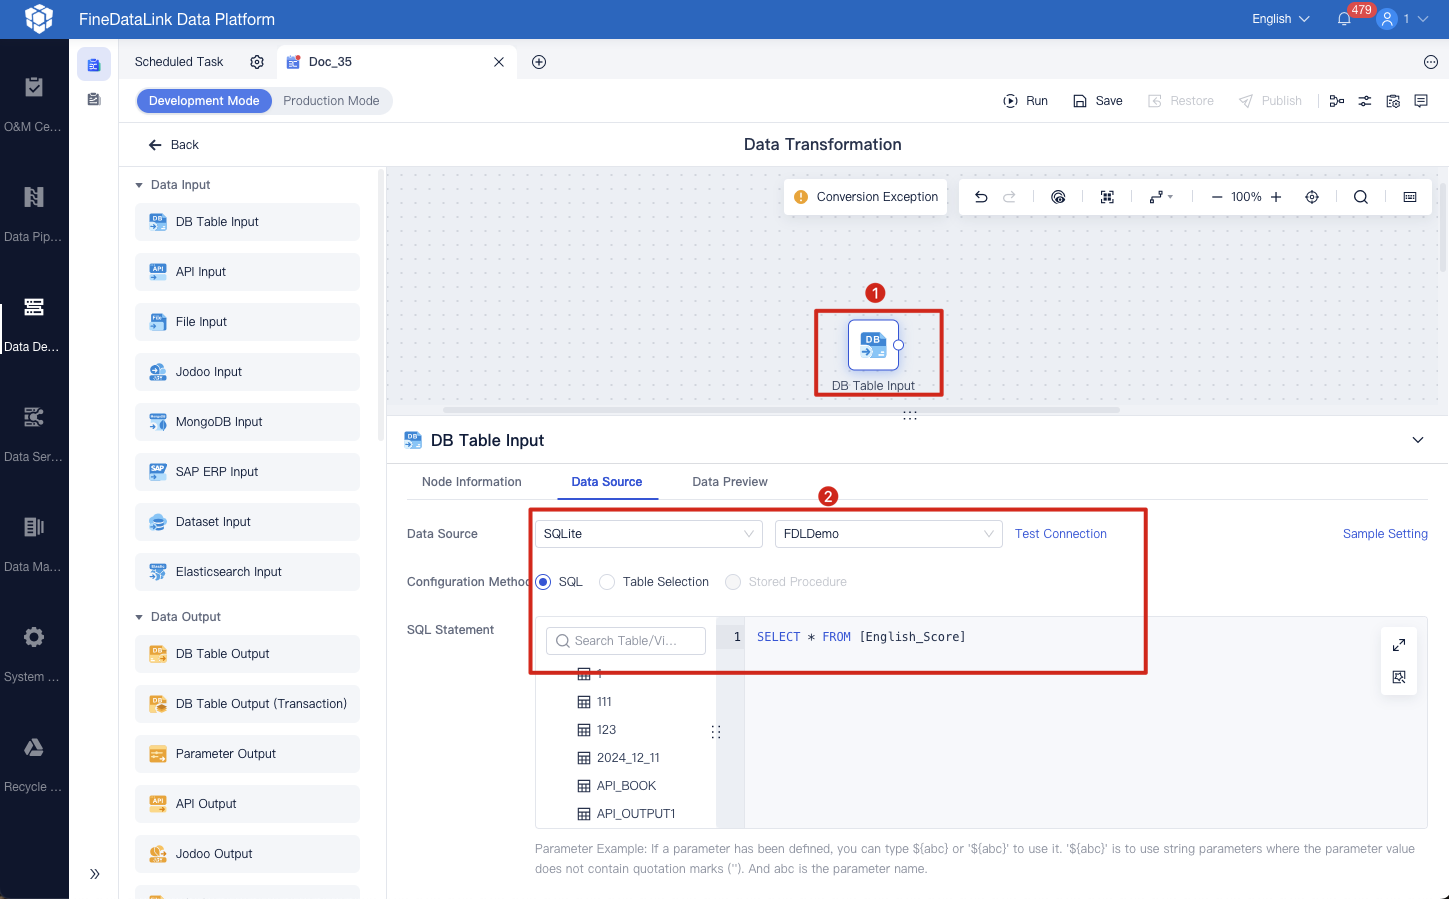
Task: Select the Table Selection radio
Action: 607,582
